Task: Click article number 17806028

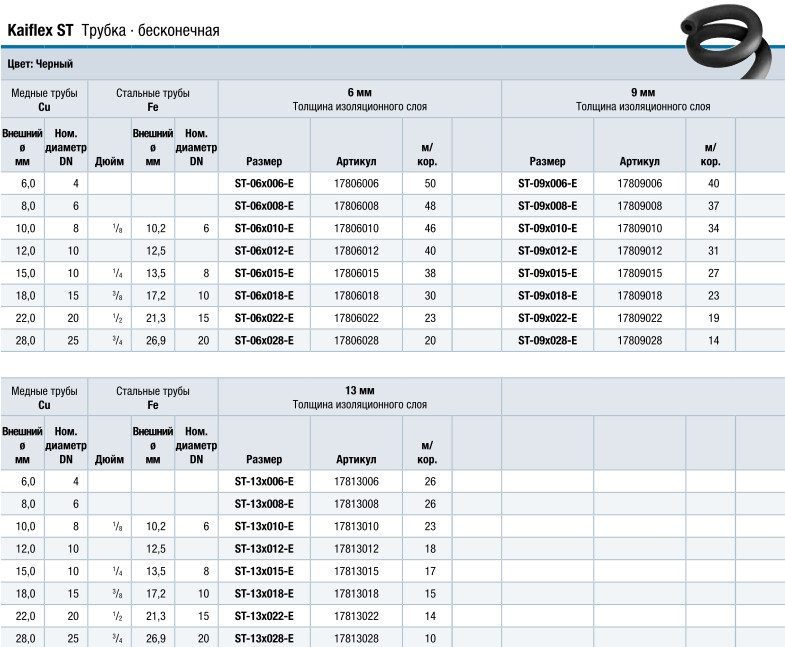Action: tap(356, 341)
